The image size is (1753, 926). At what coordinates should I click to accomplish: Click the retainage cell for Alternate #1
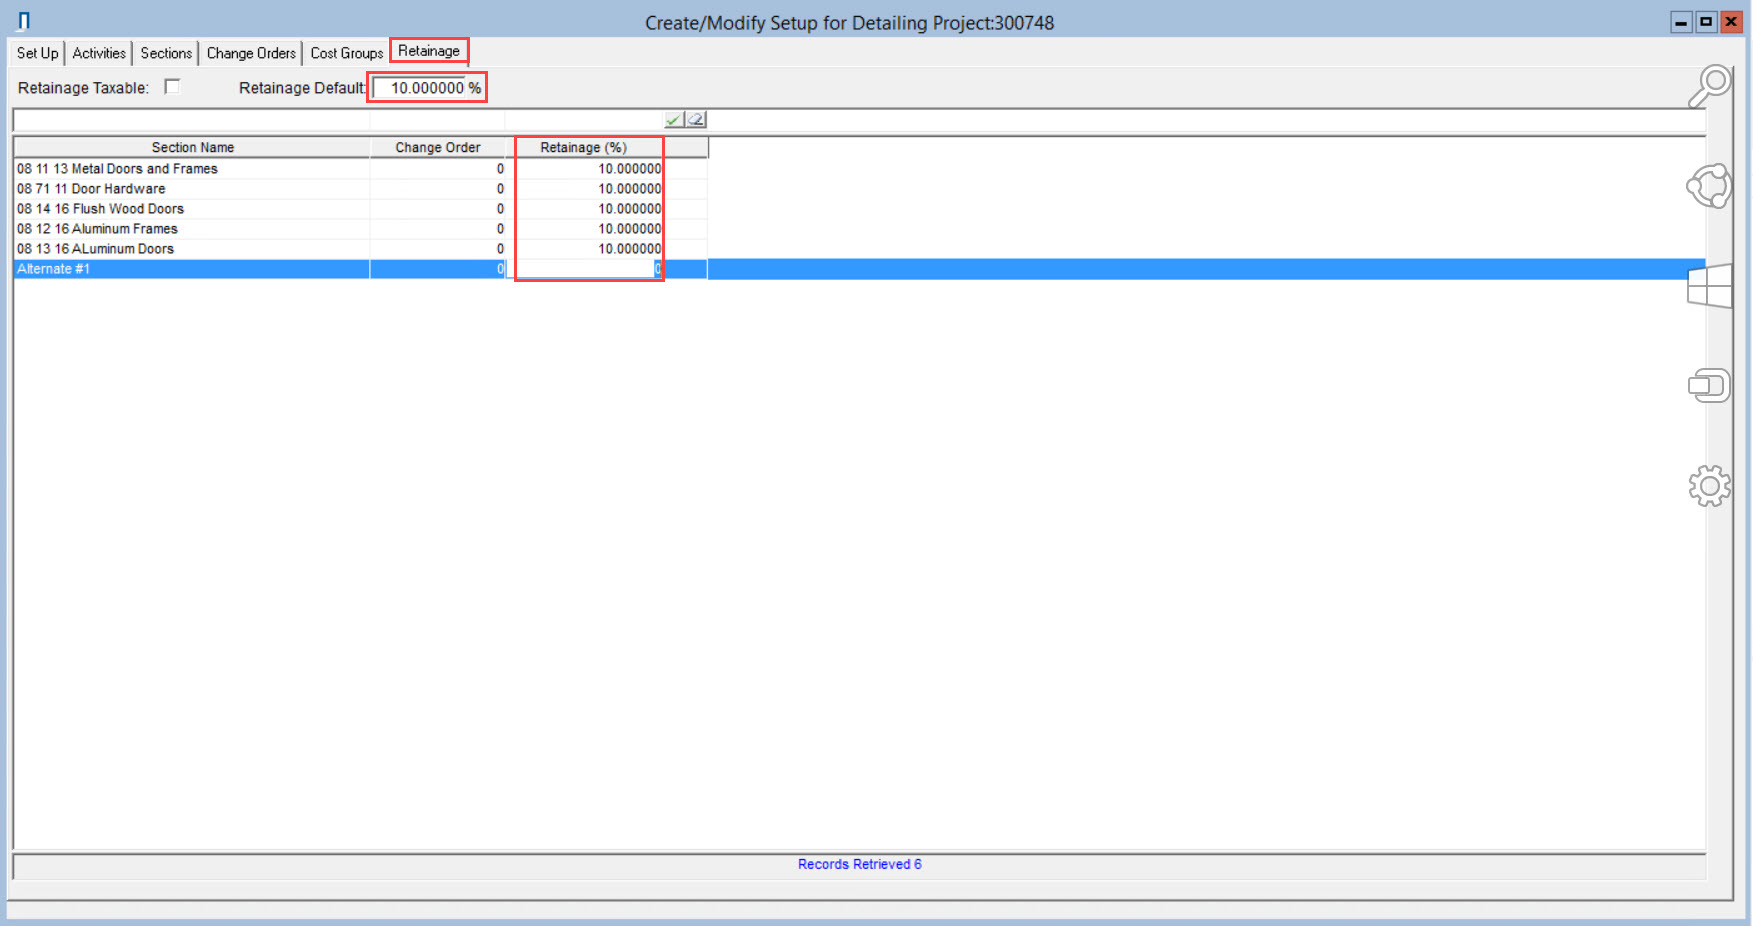pos(586,269)
